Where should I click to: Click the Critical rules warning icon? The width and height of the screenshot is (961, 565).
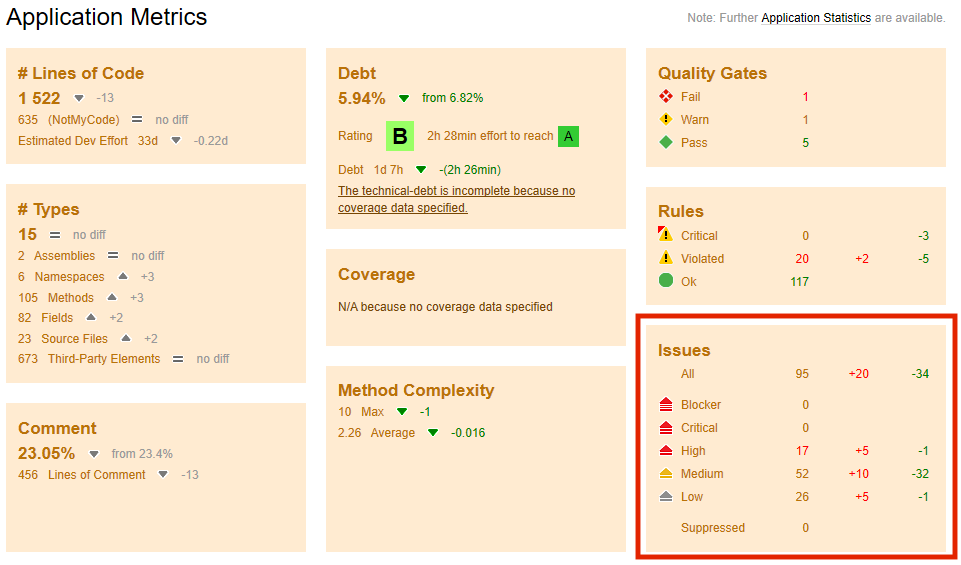666,235
